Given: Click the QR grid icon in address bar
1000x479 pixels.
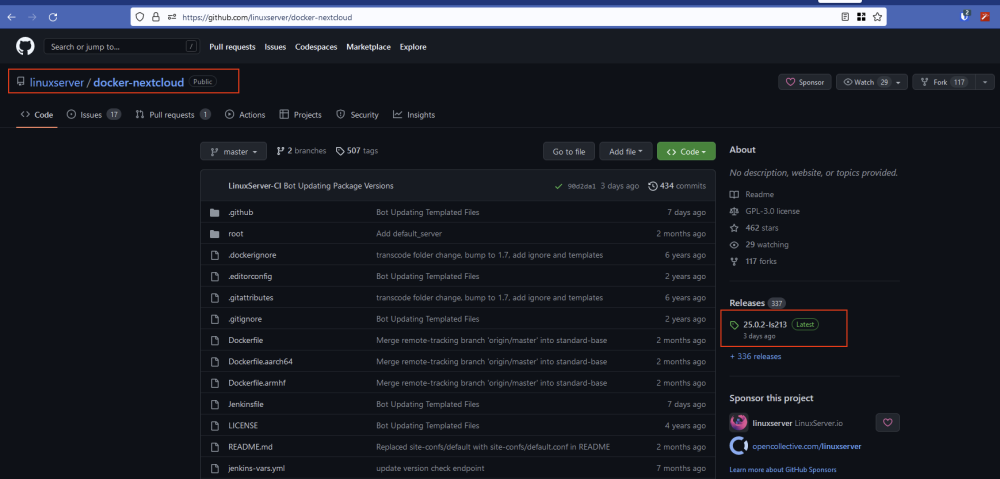Looking at the screenshot, I should (x=860, y=17).
